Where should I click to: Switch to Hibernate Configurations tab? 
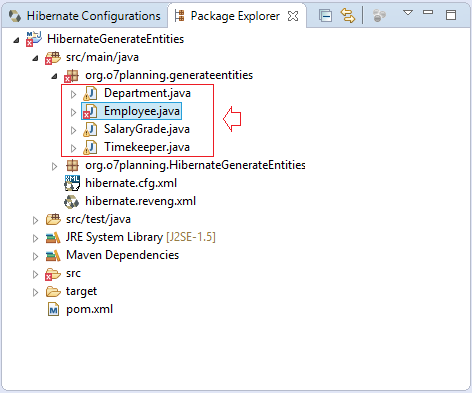point(85,16)
